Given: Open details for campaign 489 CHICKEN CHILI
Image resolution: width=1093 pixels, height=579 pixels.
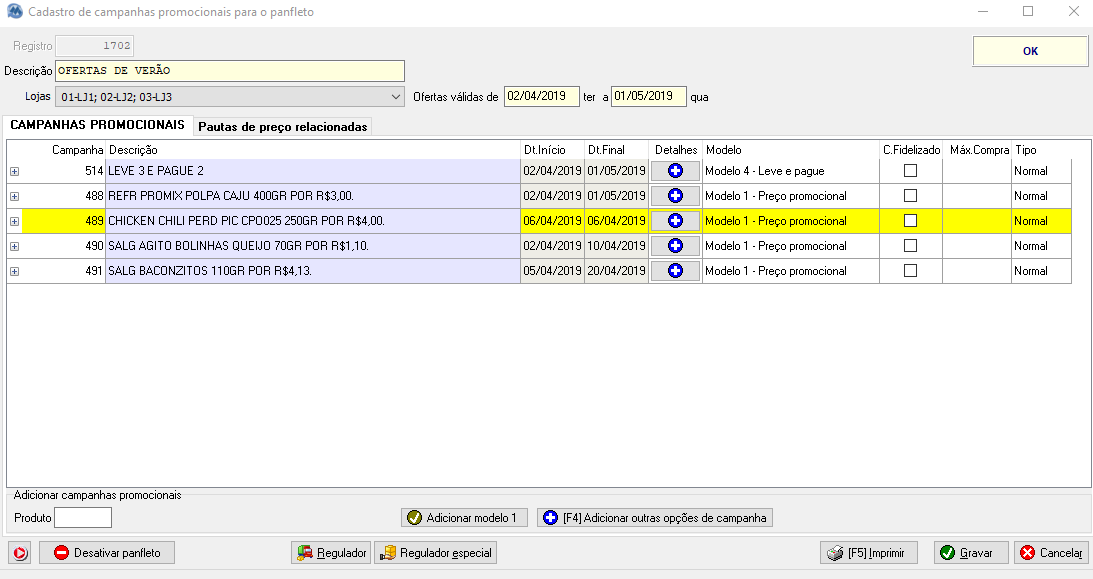Looking at the screenshot, I should coord(675,221).
